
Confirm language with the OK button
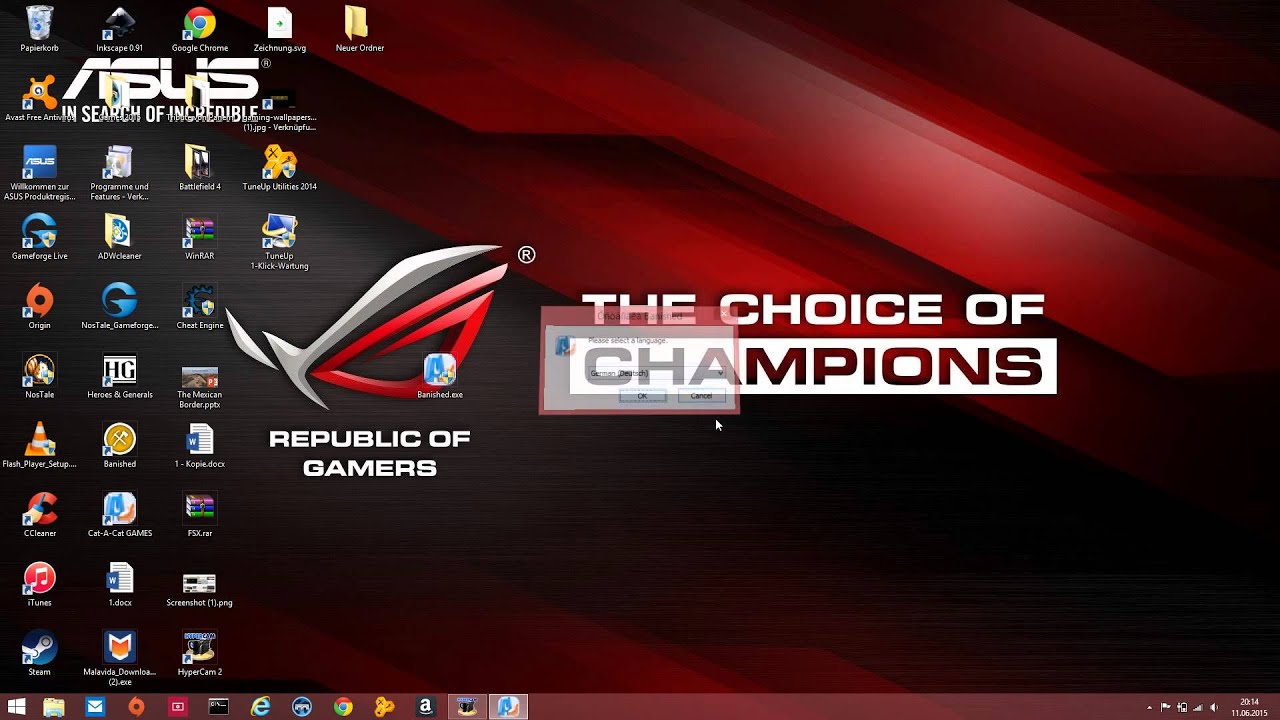(642, 396)
